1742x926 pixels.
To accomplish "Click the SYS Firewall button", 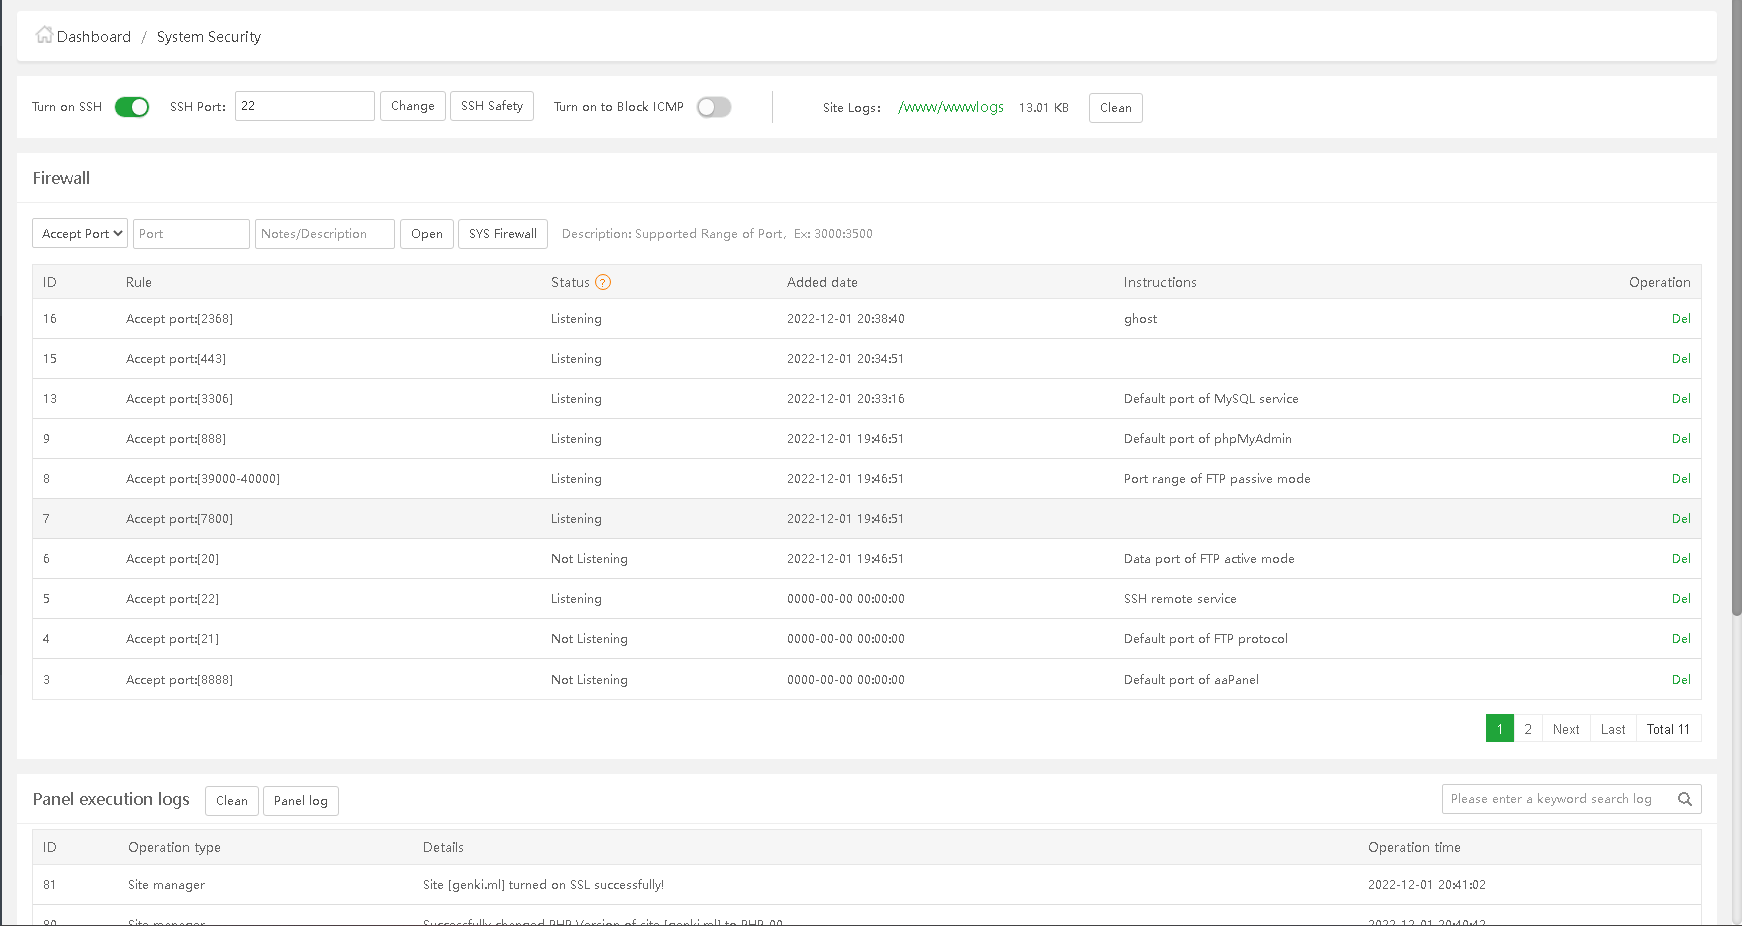I will (503, 234).
